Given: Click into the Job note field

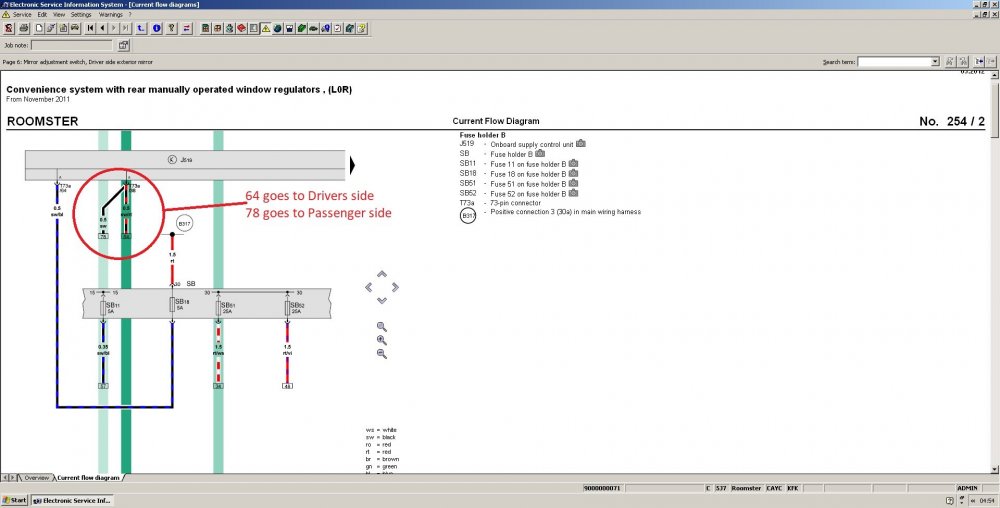Looking at the screenshot, I should point(71,45).
